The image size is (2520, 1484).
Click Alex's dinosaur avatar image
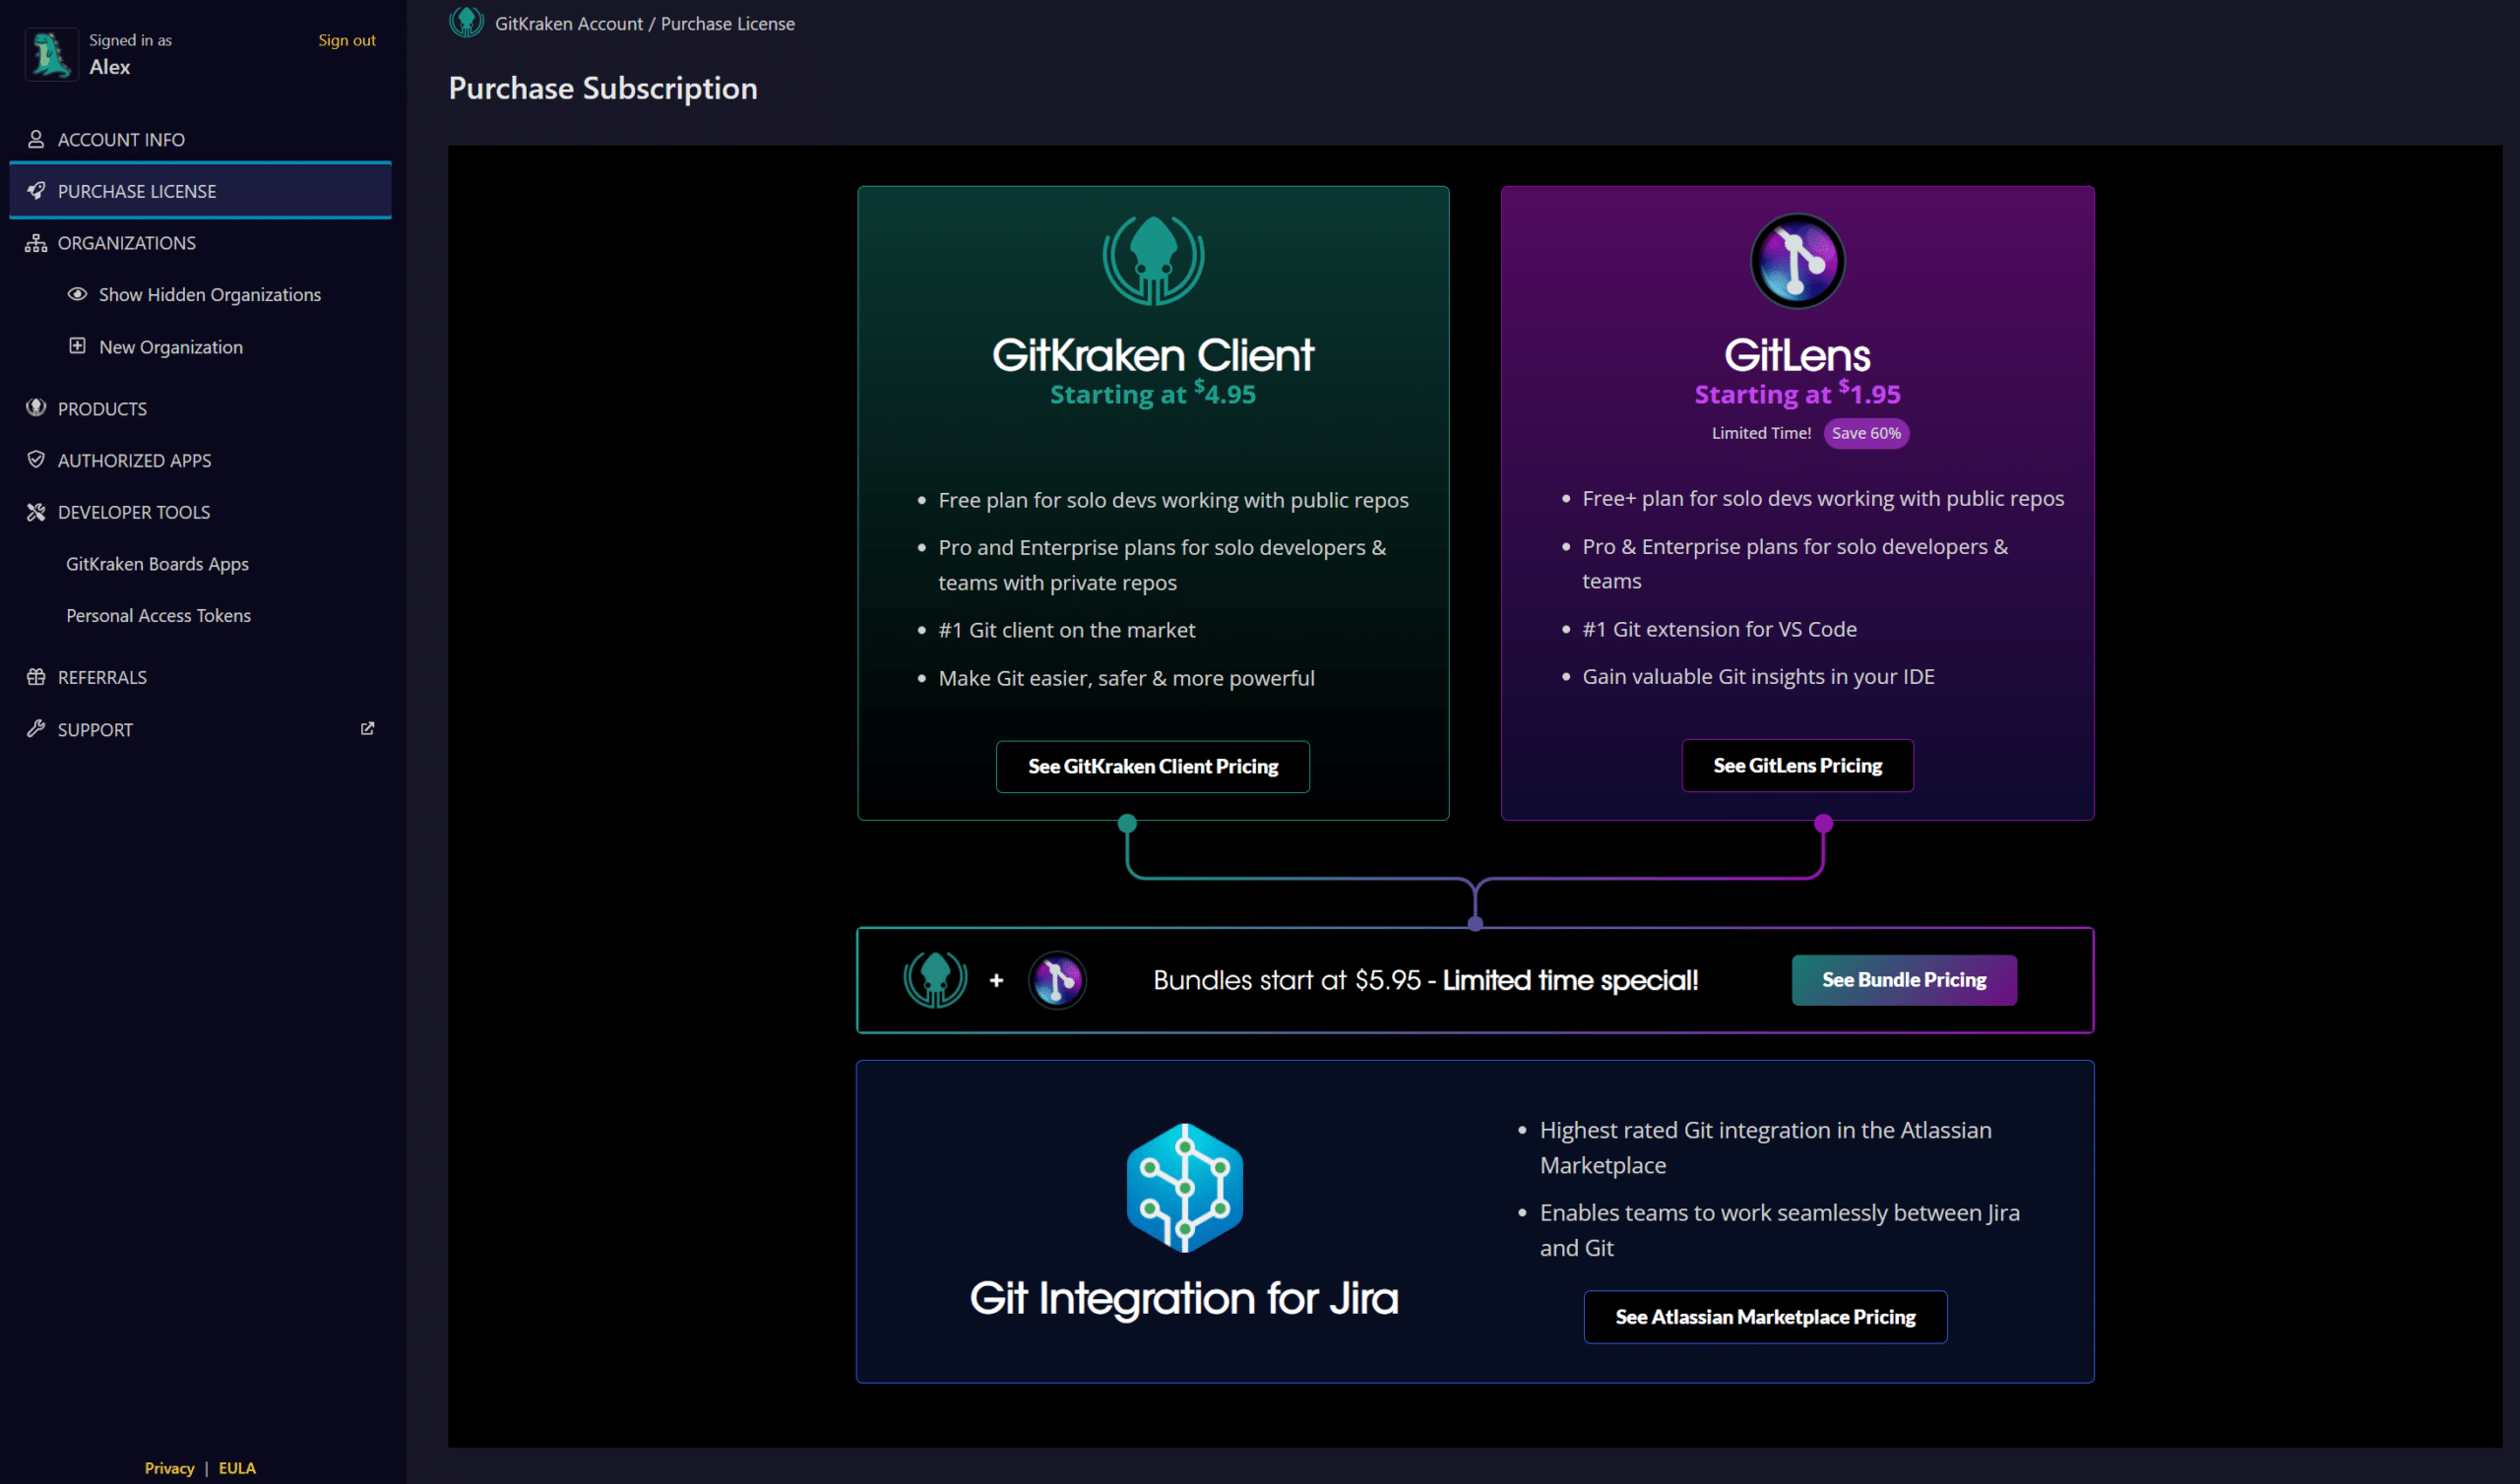coord(51,54)
